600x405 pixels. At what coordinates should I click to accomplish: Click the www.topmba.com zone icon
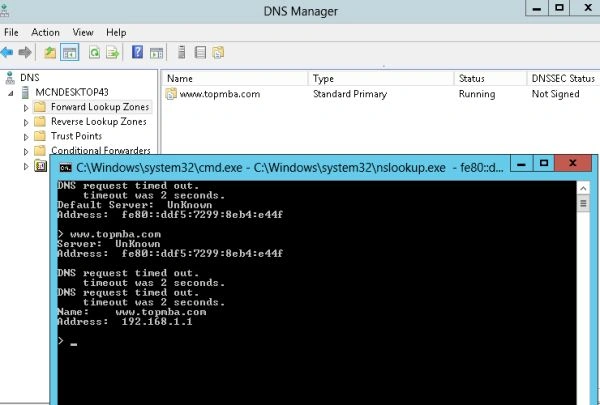point(171,94)
